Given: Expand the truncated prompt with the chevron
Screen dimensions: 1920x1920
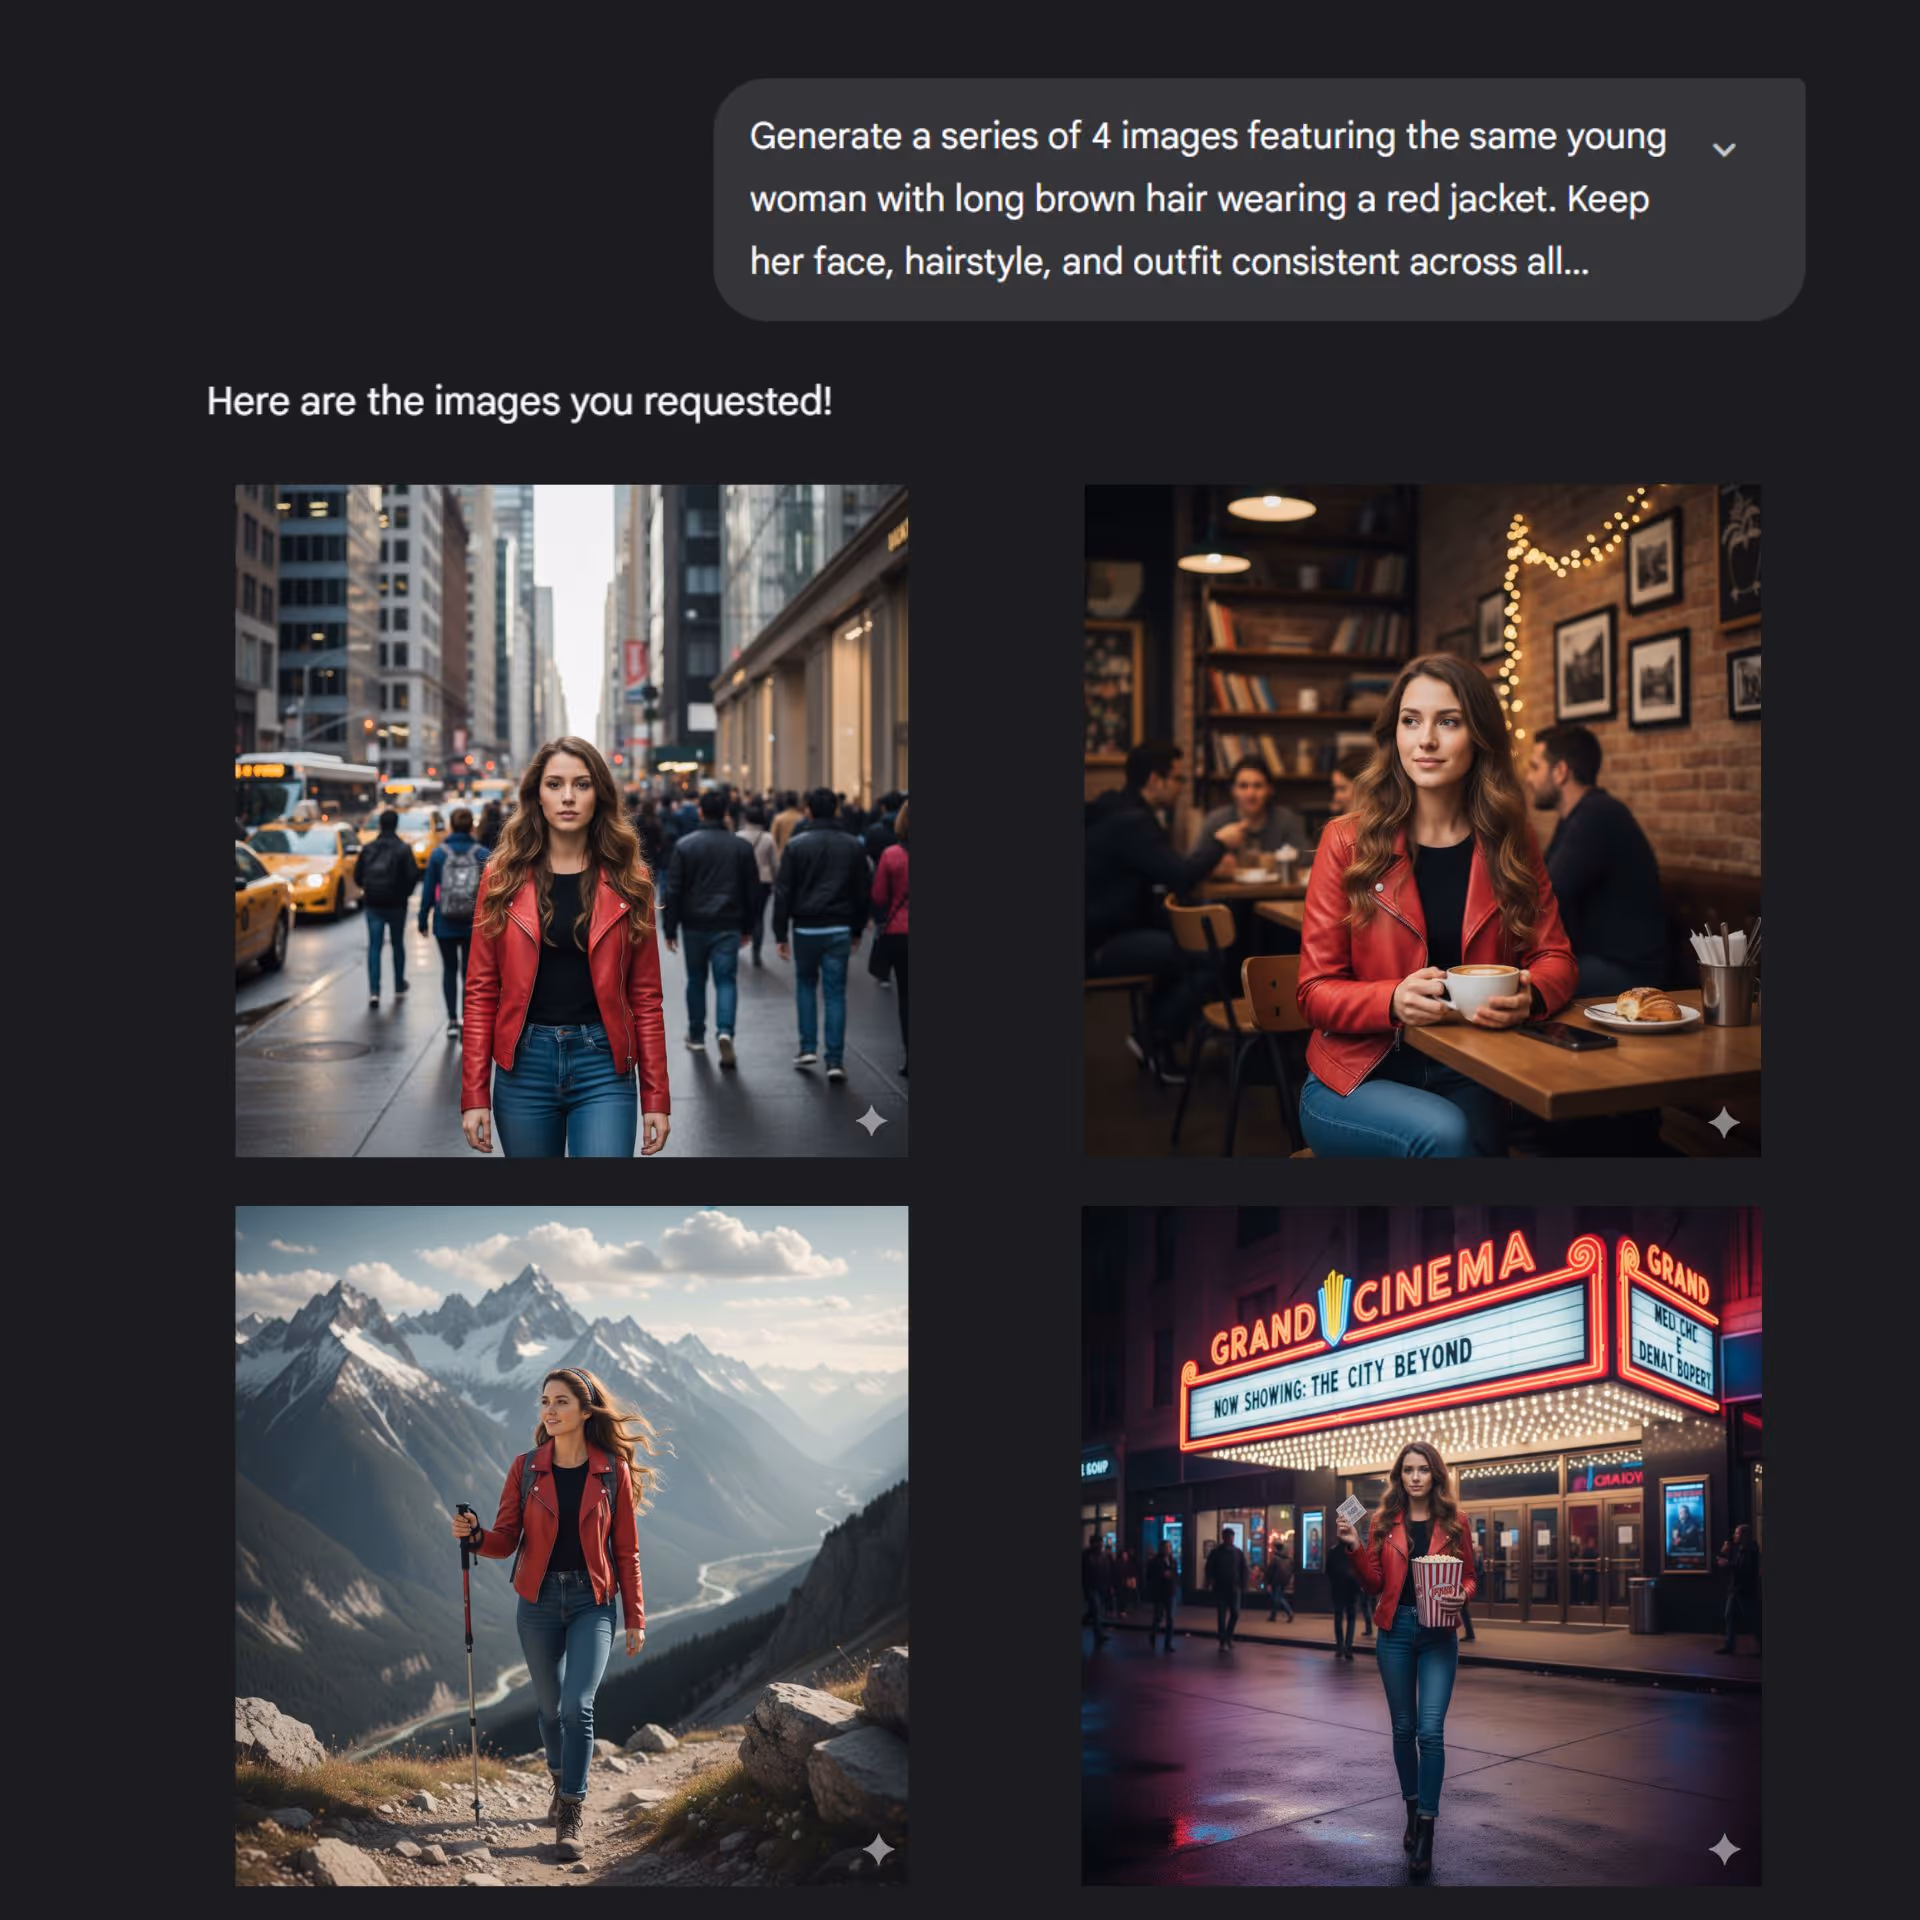Looking at the screenshot, I should click(1723, 150).
